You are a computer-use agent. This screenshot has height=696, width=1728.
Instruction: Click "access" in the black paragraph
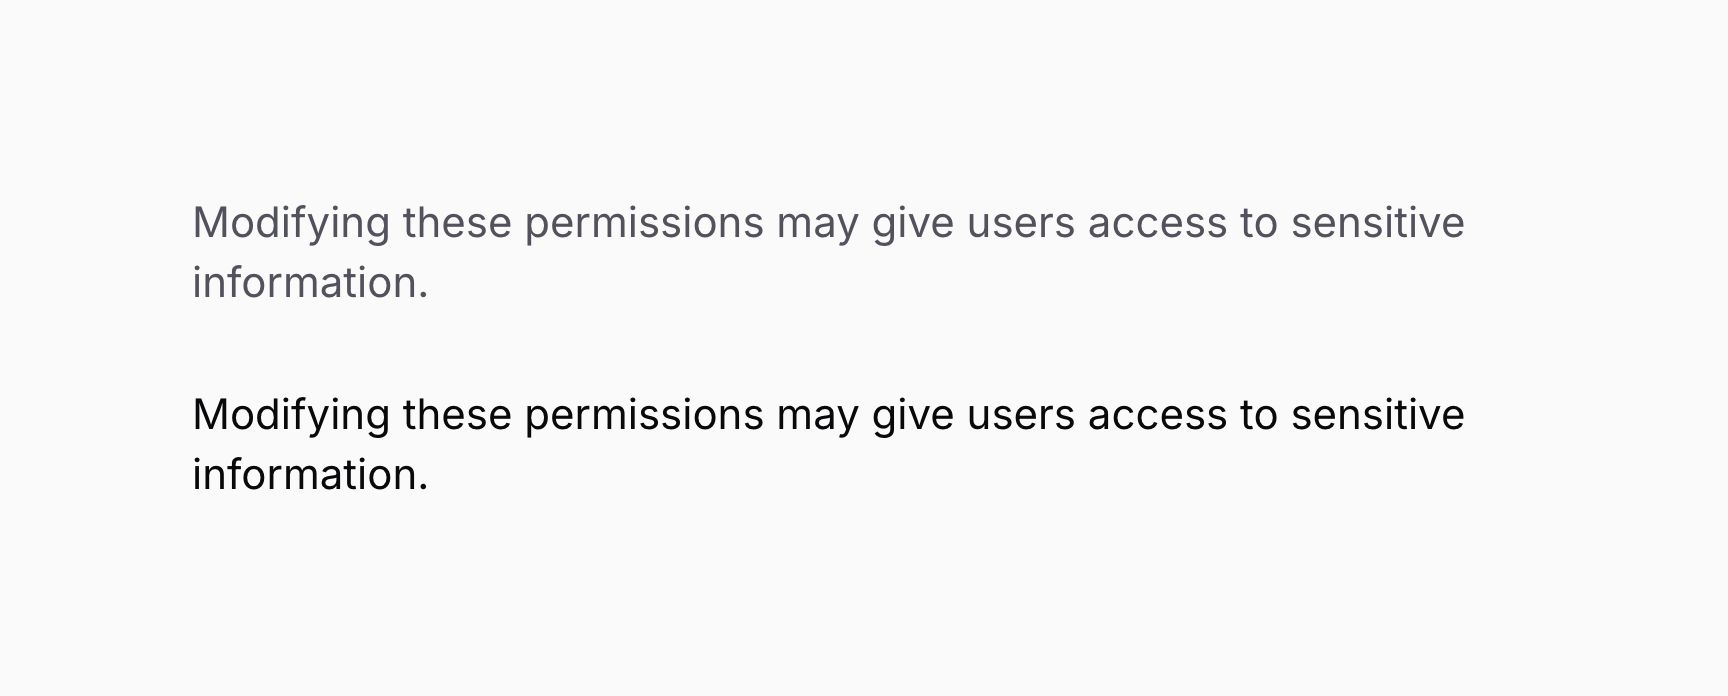click(x=1157, y=415)
